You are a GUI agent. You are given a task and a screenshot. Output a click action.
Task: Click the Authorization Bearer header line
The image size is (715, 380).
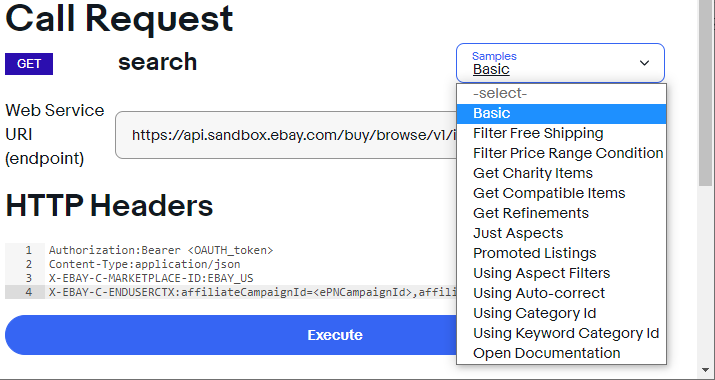click(x=161, y=250)
